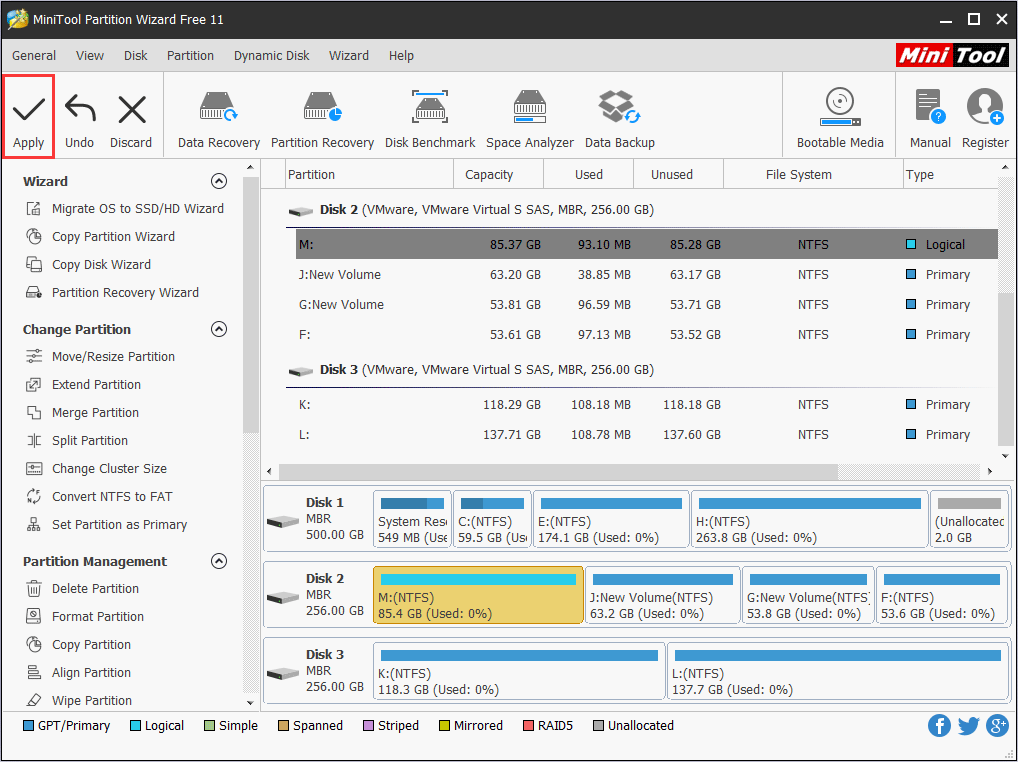Open the Manual
This screenshot has width=1018, height=762.
click(x=930, y=119)
